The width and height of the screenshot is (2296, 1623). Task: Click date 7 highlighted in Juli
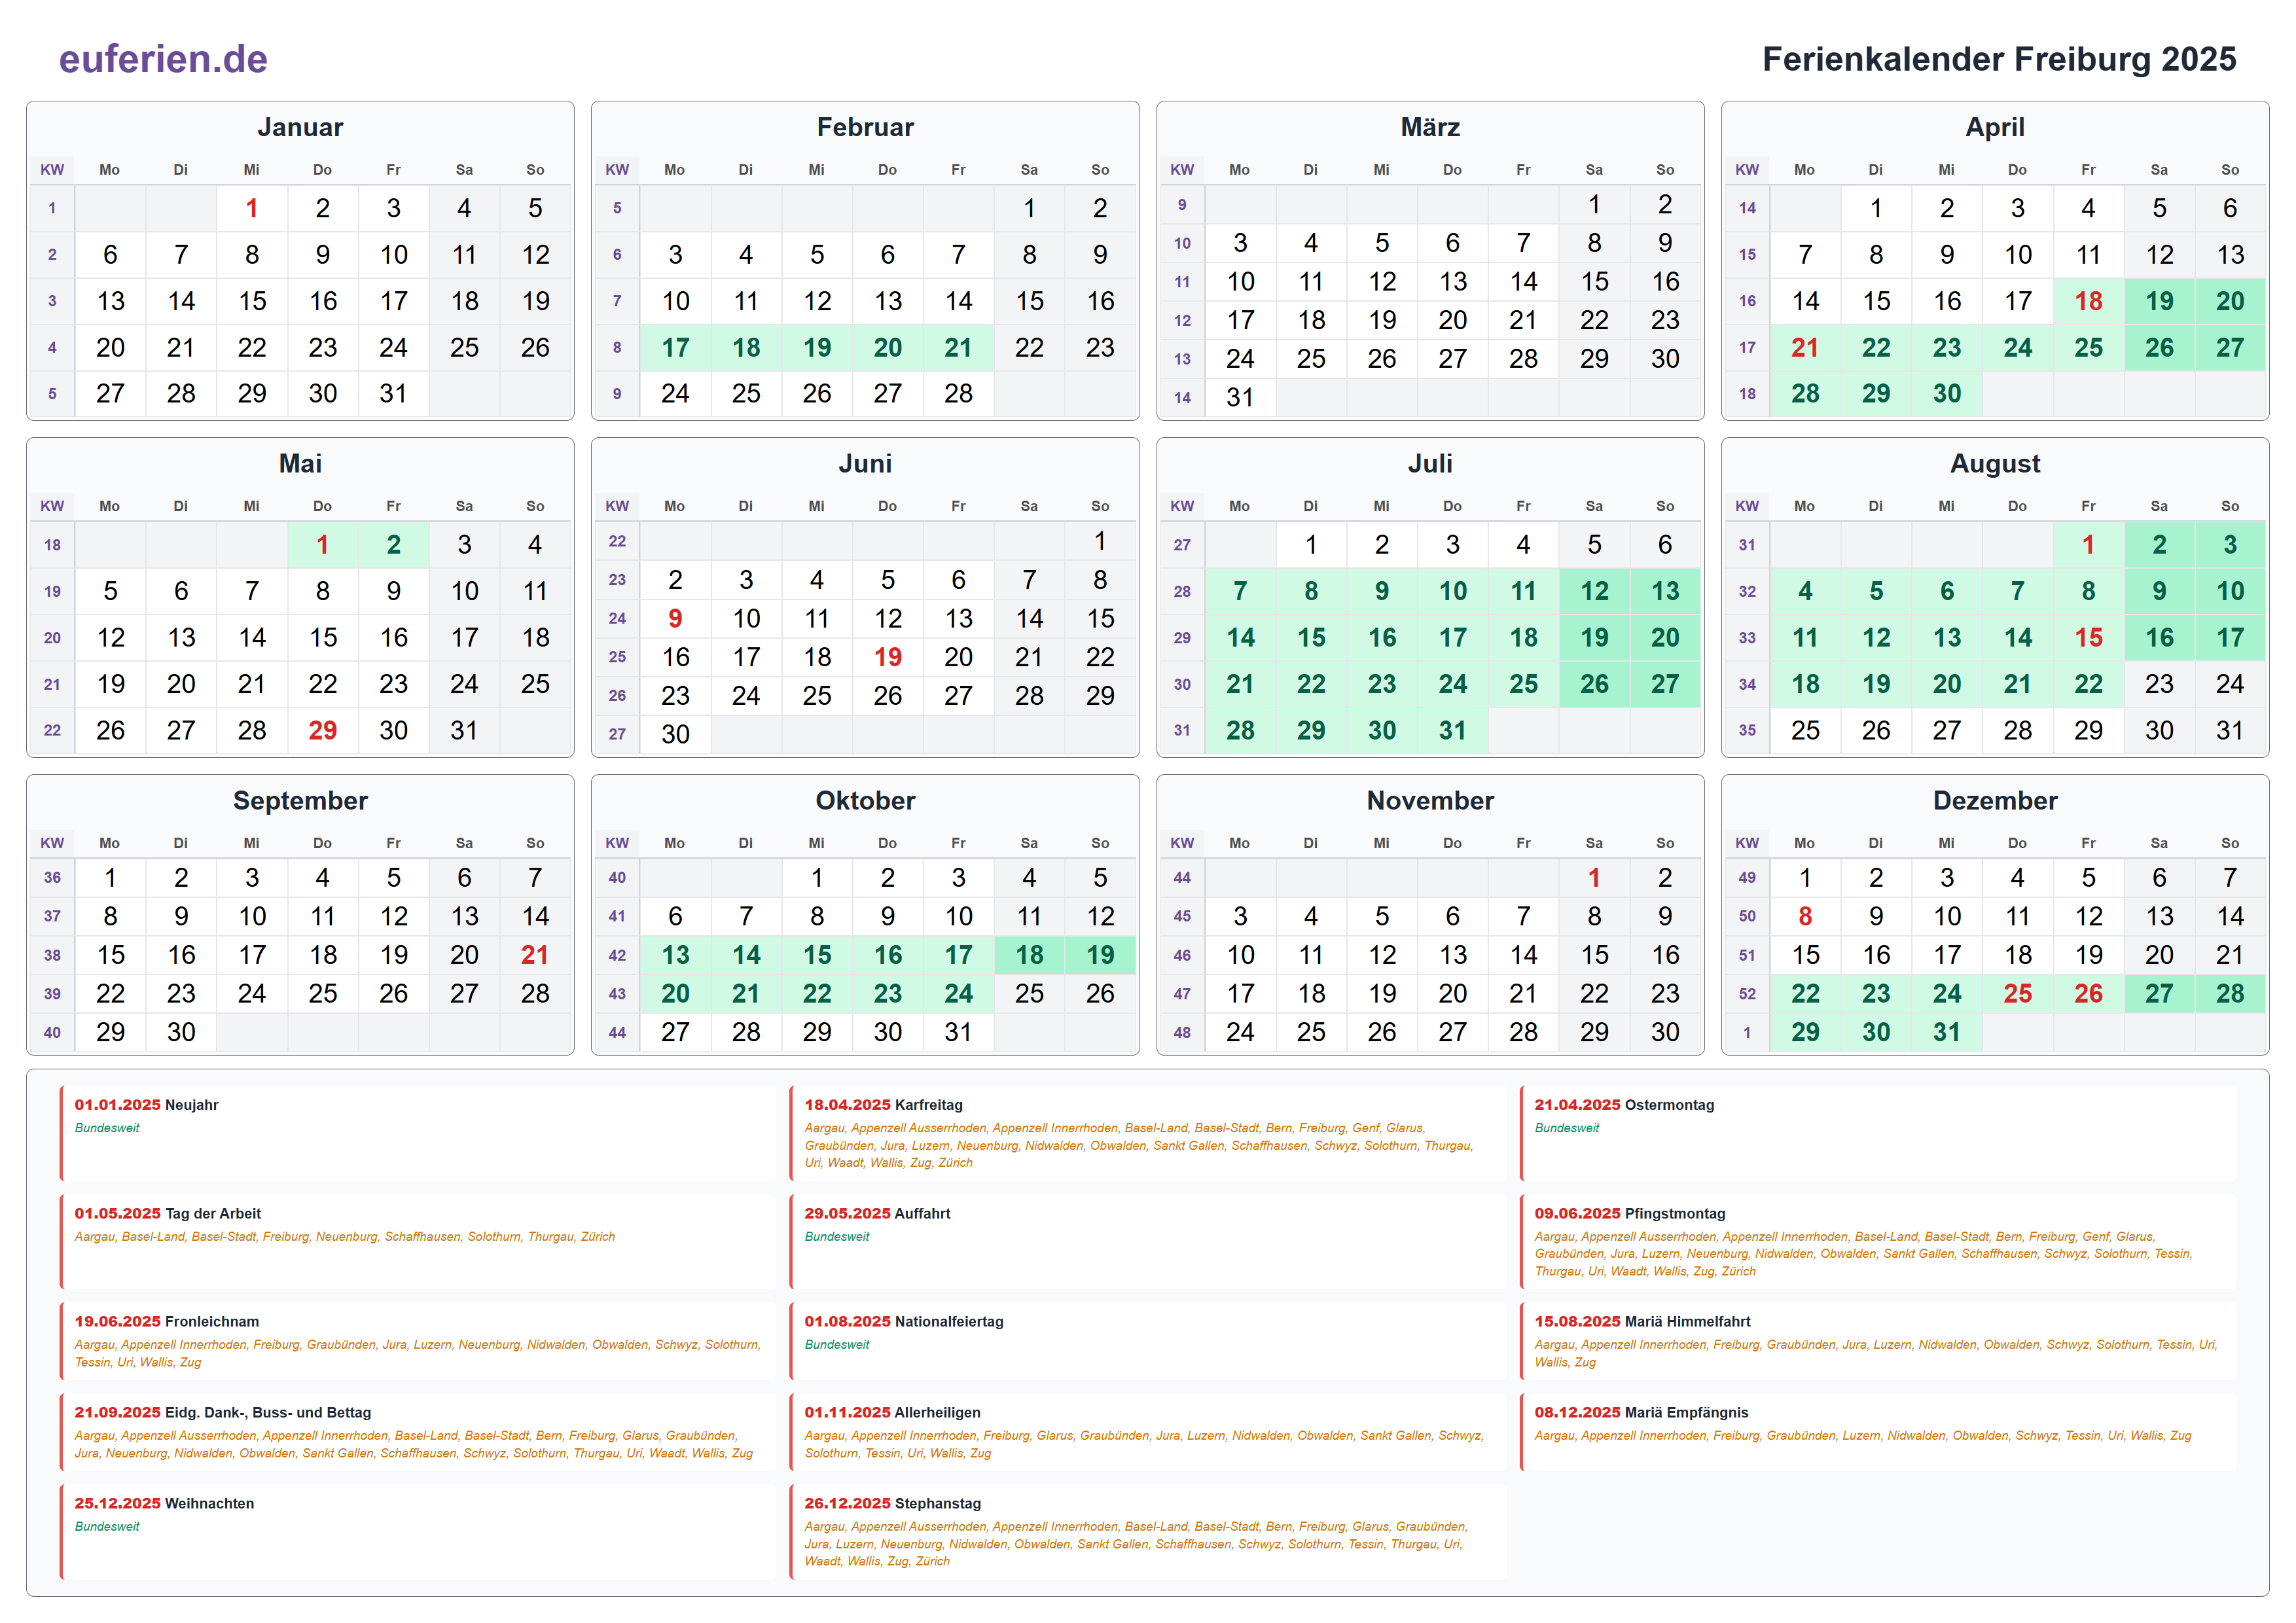pos(1240,591)
